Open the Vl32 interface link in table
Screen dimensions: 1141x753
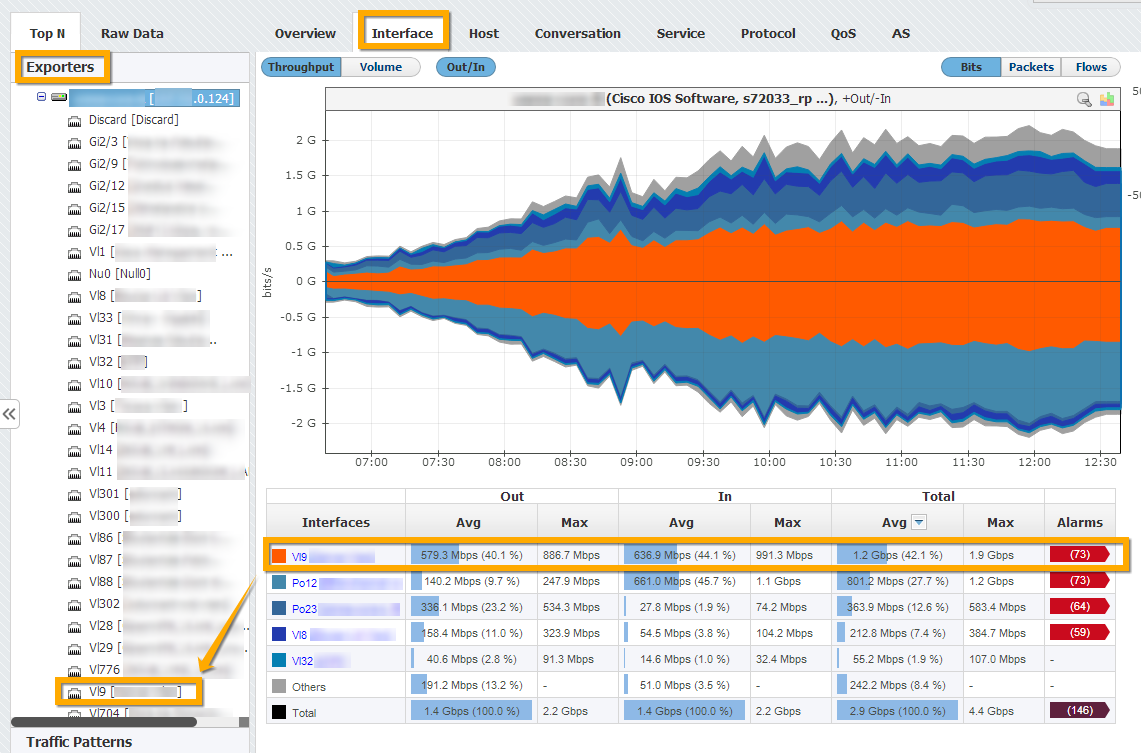point(302,661)
